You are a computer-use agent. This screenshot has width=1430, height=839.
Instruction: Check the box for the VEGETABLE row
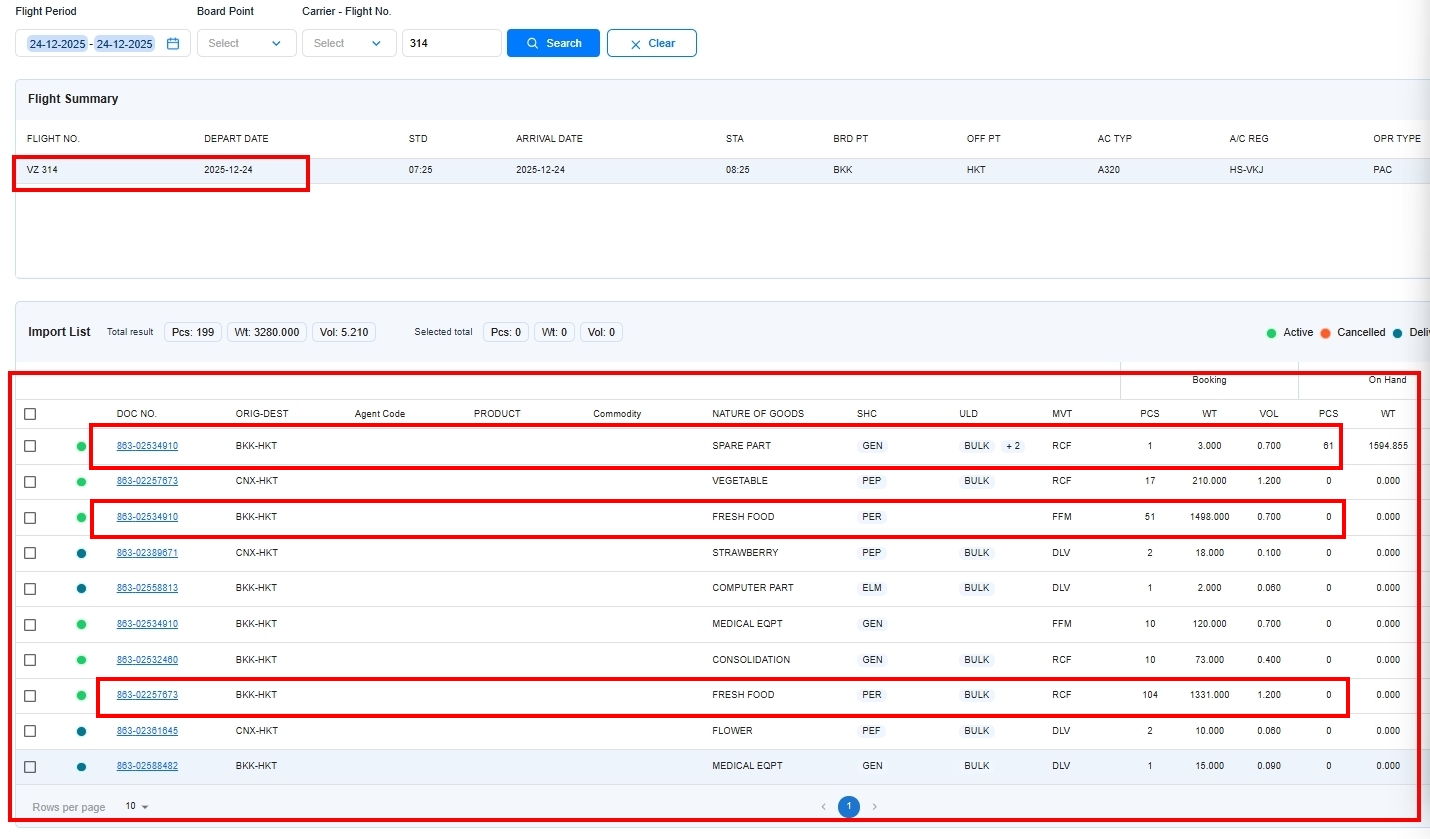pyautogui.click(x=30, y=482)
